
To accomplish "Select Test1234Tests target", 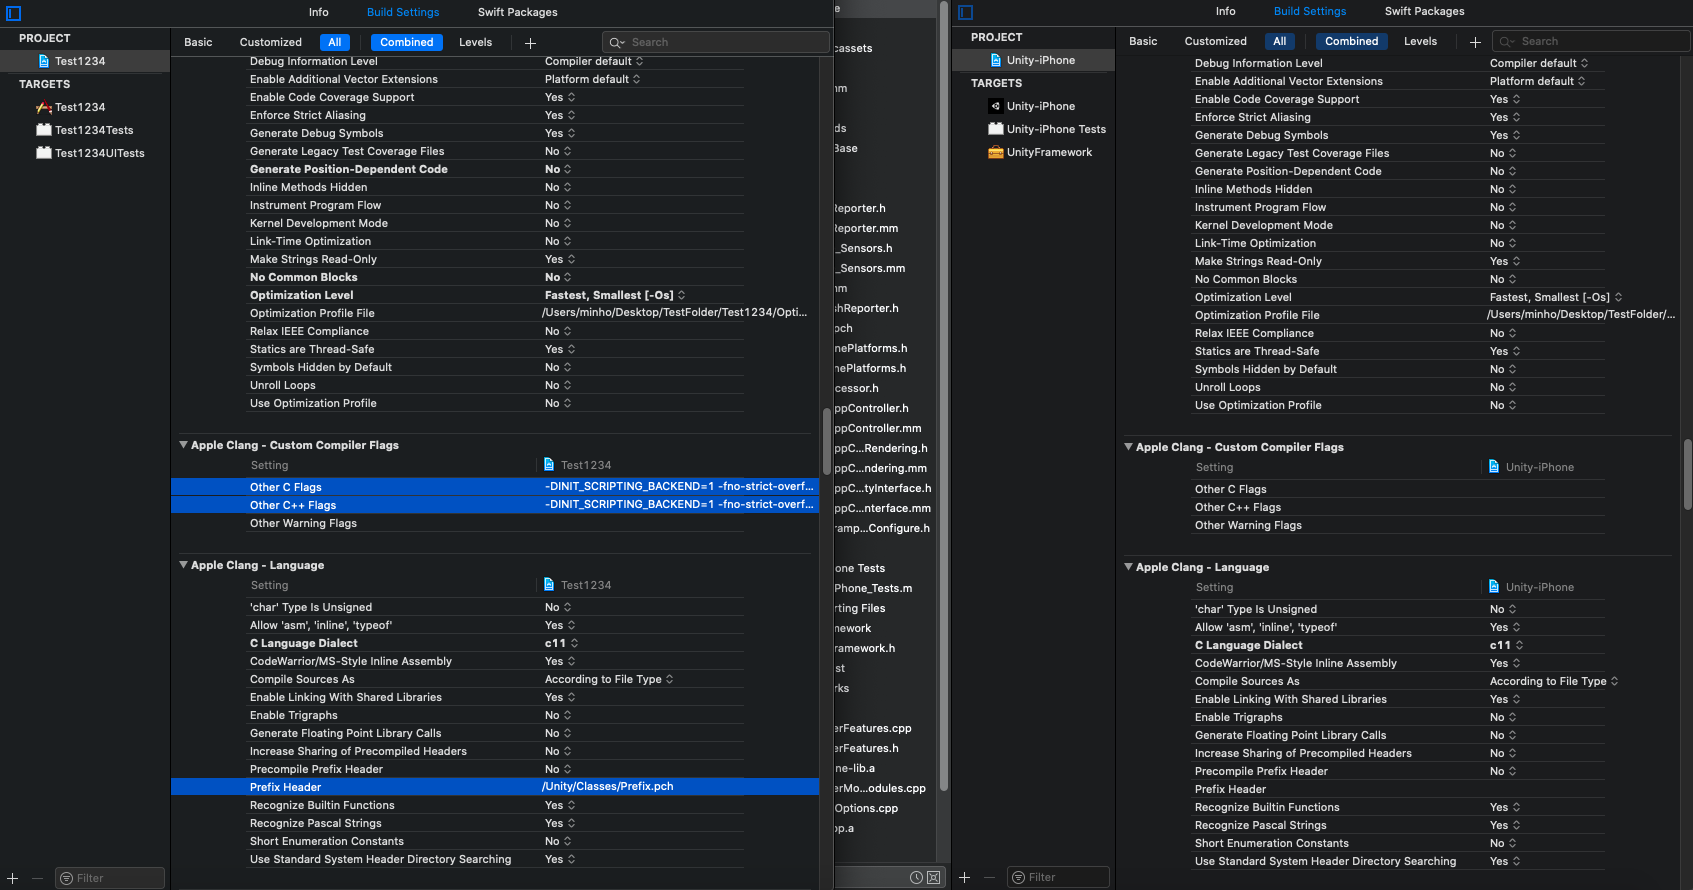I will 93,130.
